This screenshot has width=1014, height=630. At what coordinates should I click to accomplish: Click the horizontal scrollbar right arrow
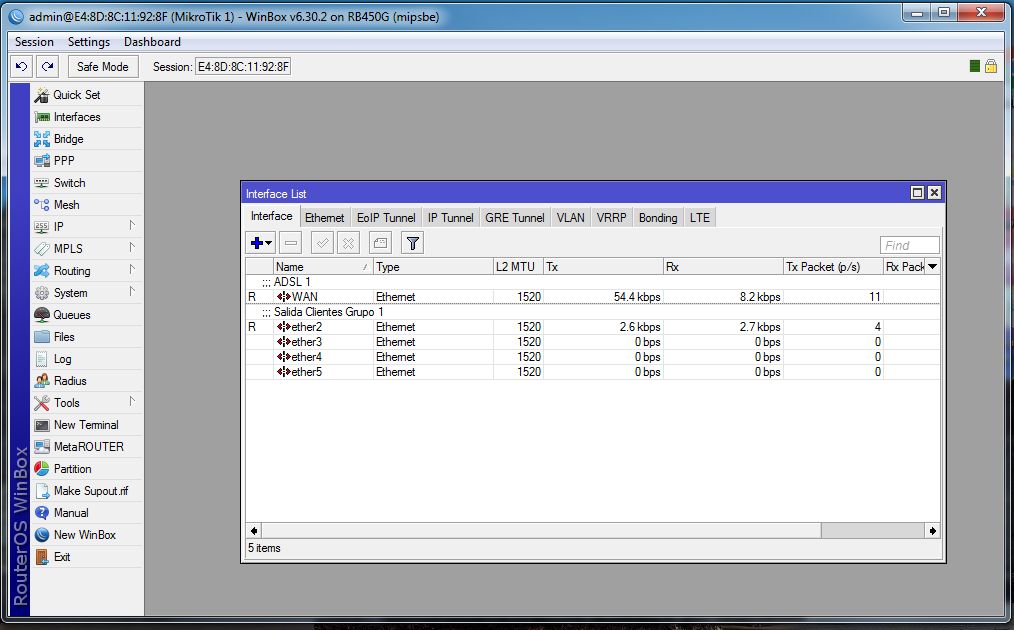[x=933, y=531]
